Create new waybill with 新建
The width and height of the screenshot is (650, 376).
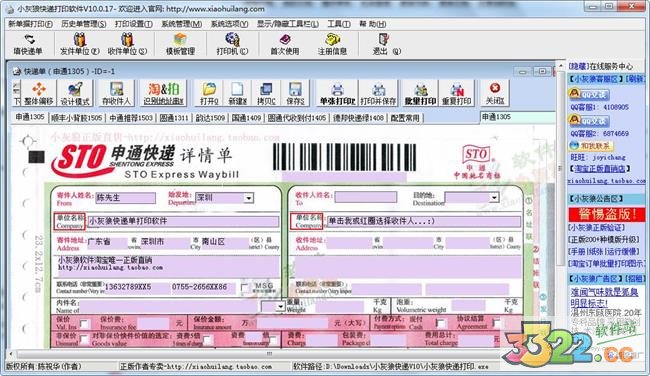coord(238,93)
